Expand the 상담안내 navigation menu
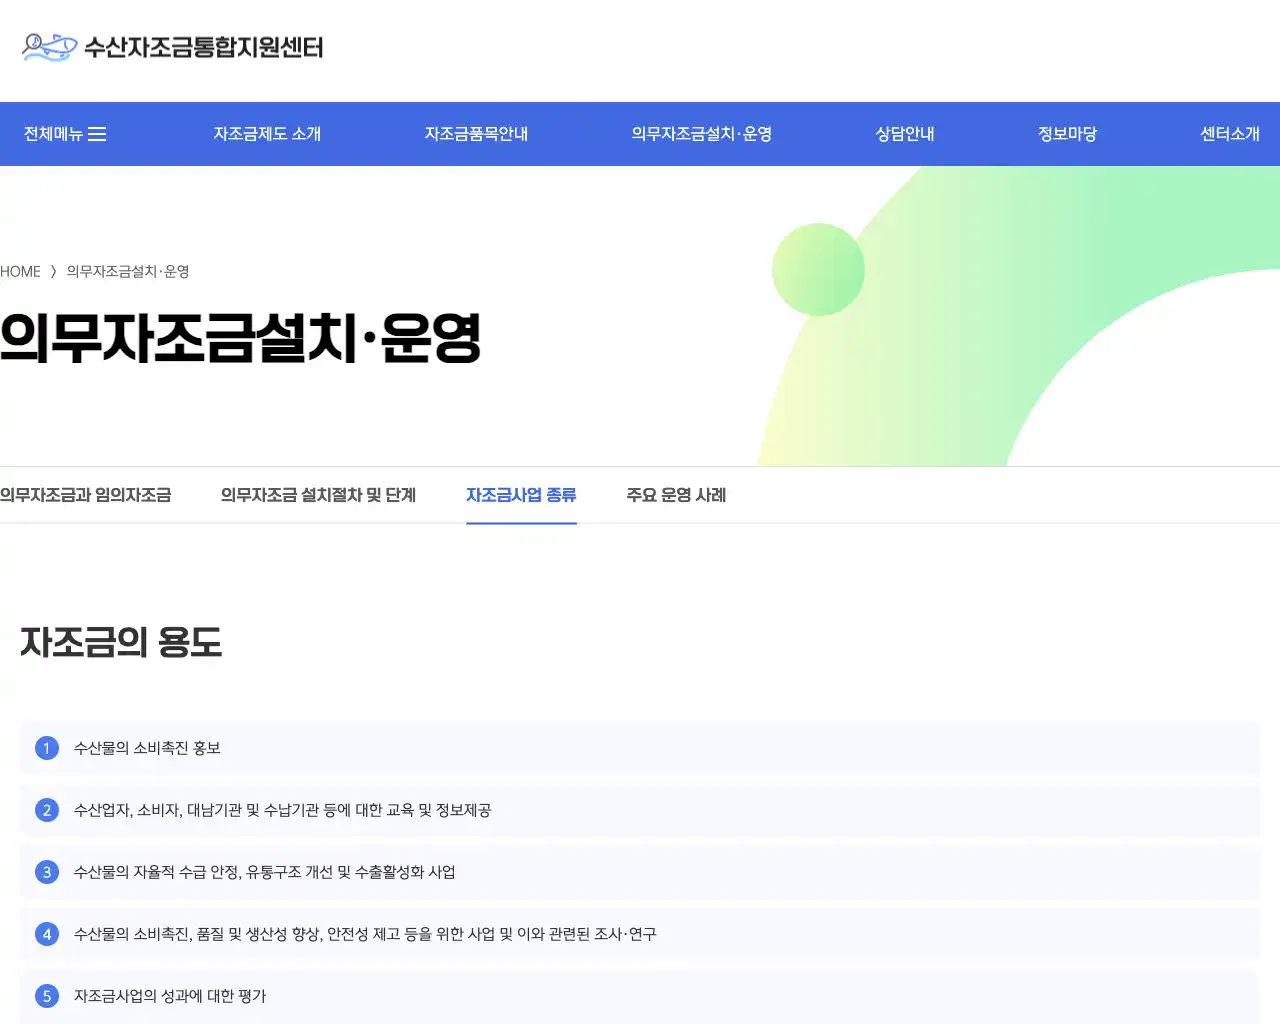Screen dimensions: 1280x1024 (x=903, y=133)
